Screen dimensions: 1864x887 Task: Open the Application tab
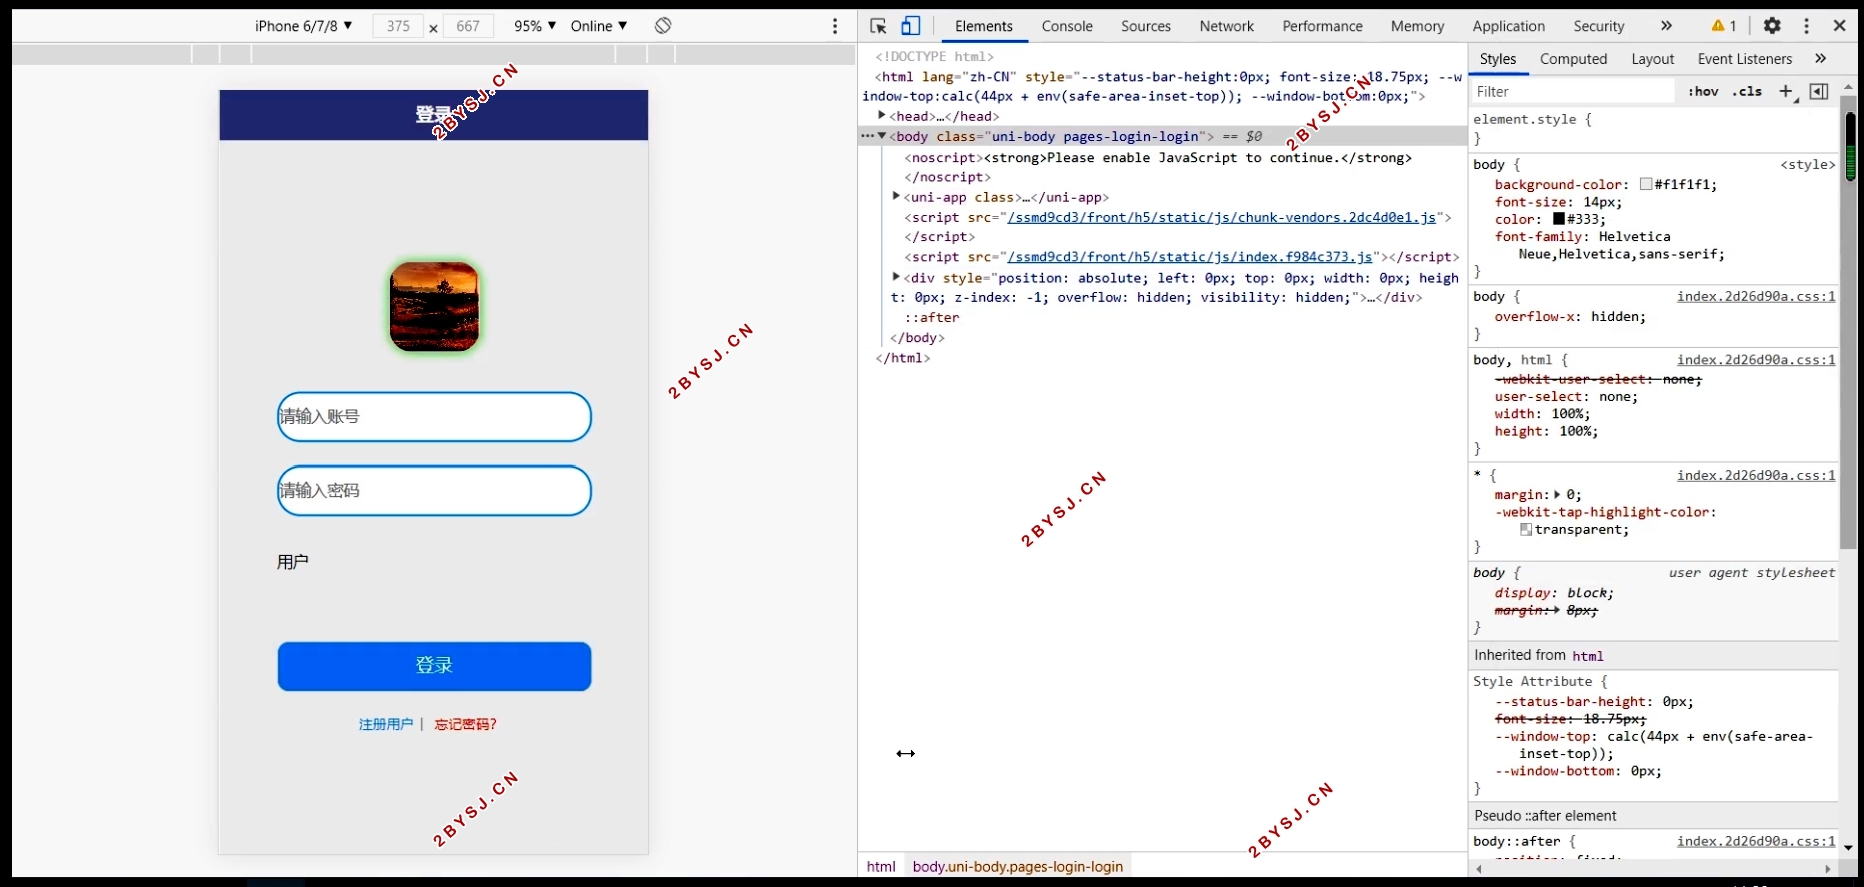click(1508, 26)
